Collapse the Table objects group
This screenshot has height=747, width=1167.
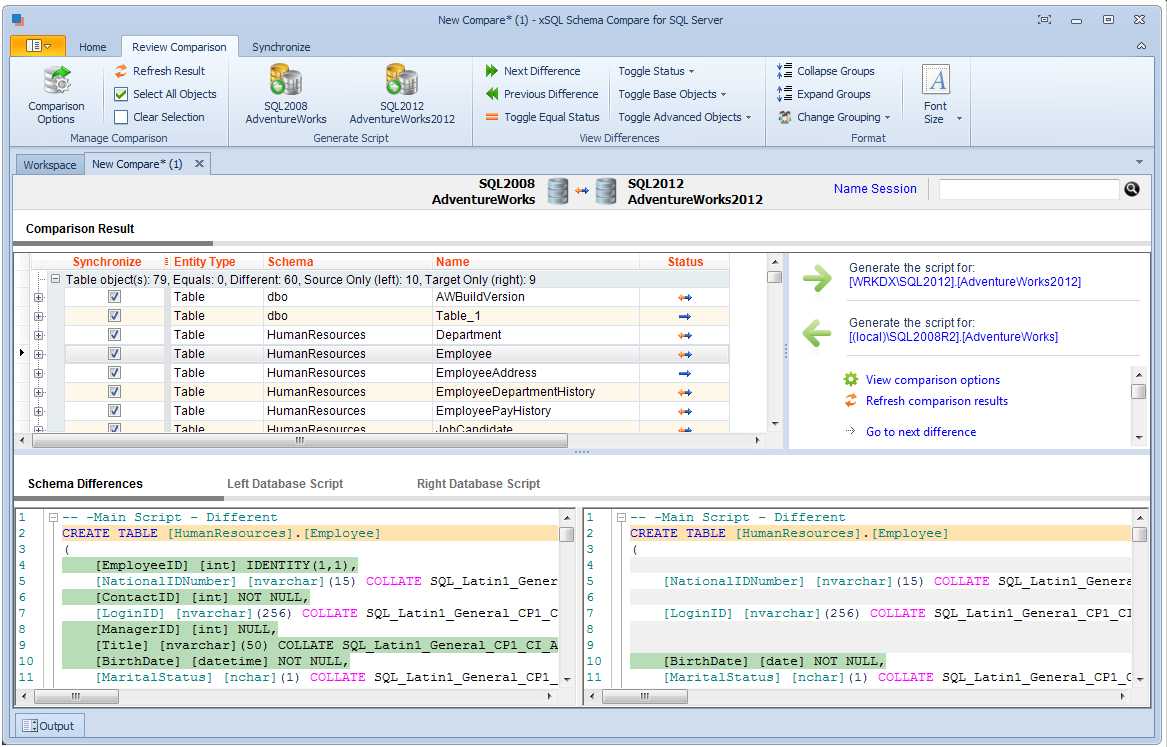click(55, 280)
